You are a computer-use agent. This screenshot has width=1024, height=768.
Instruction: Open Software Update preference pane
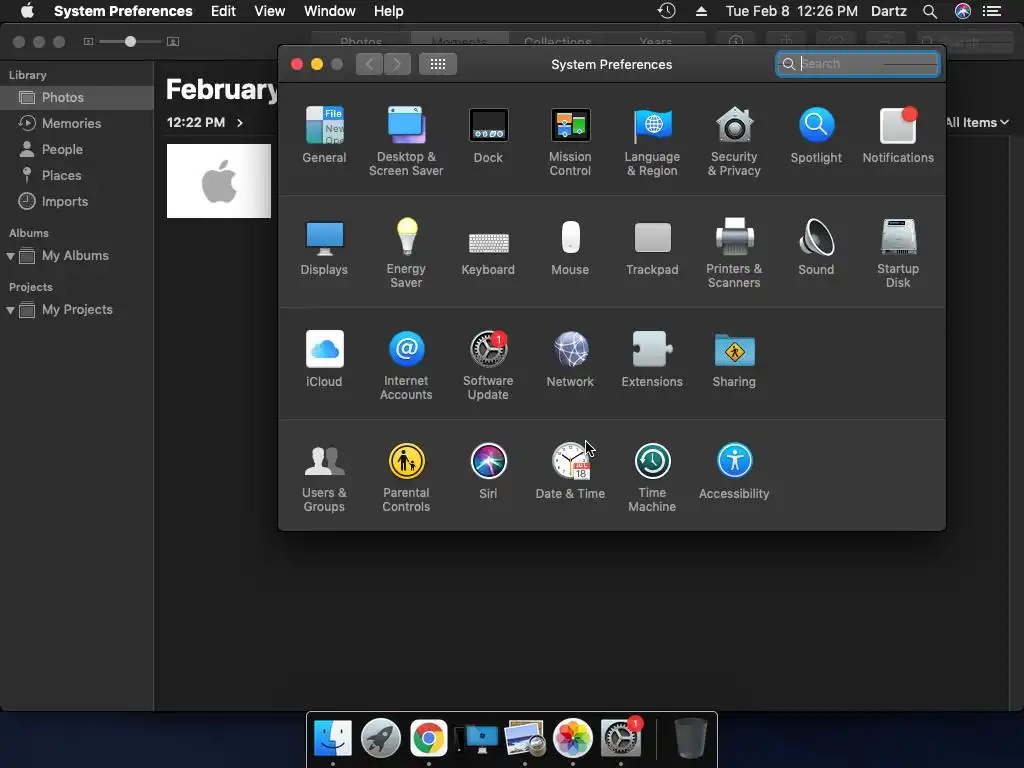pos(488,366)
